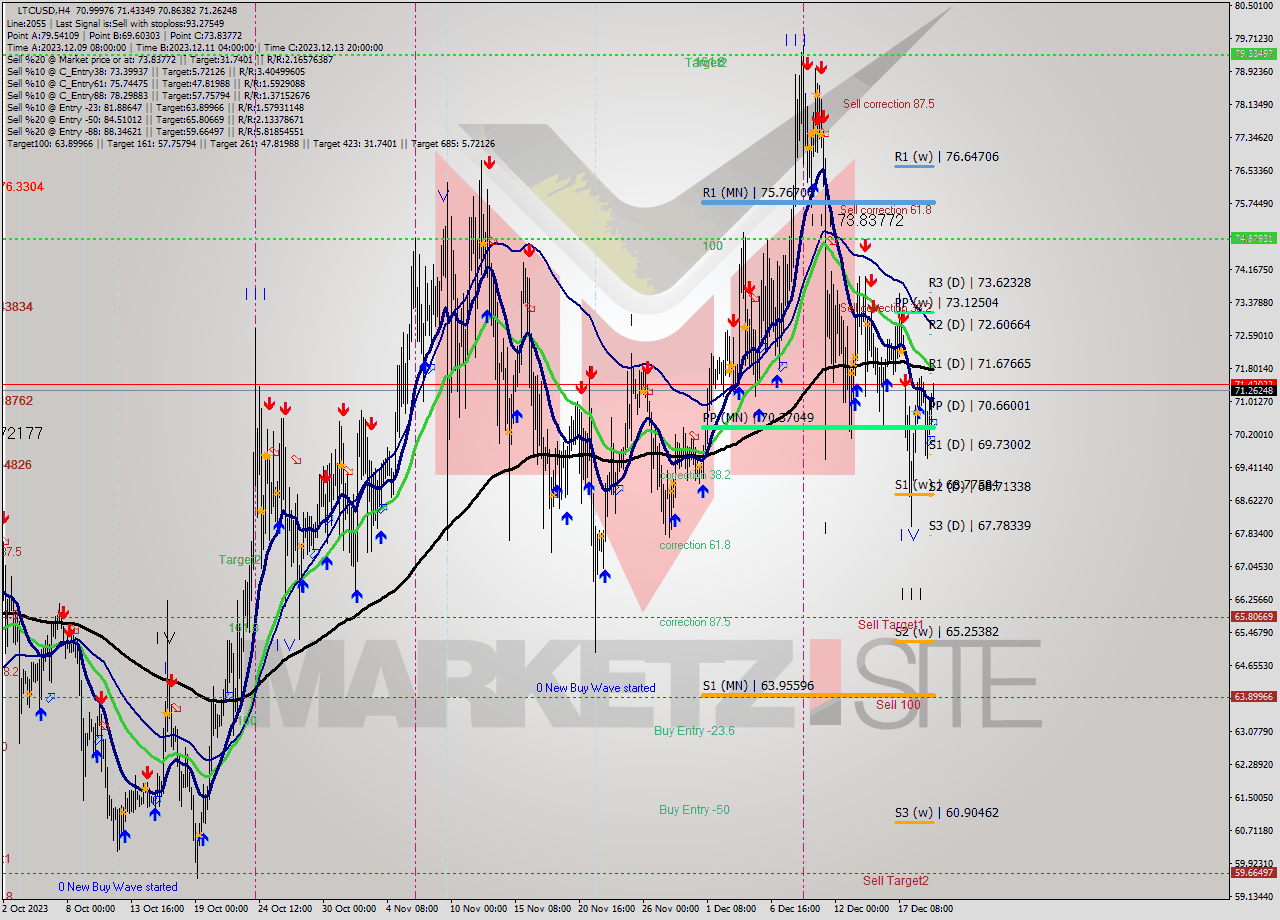Select the Sell 100 label

898,705
